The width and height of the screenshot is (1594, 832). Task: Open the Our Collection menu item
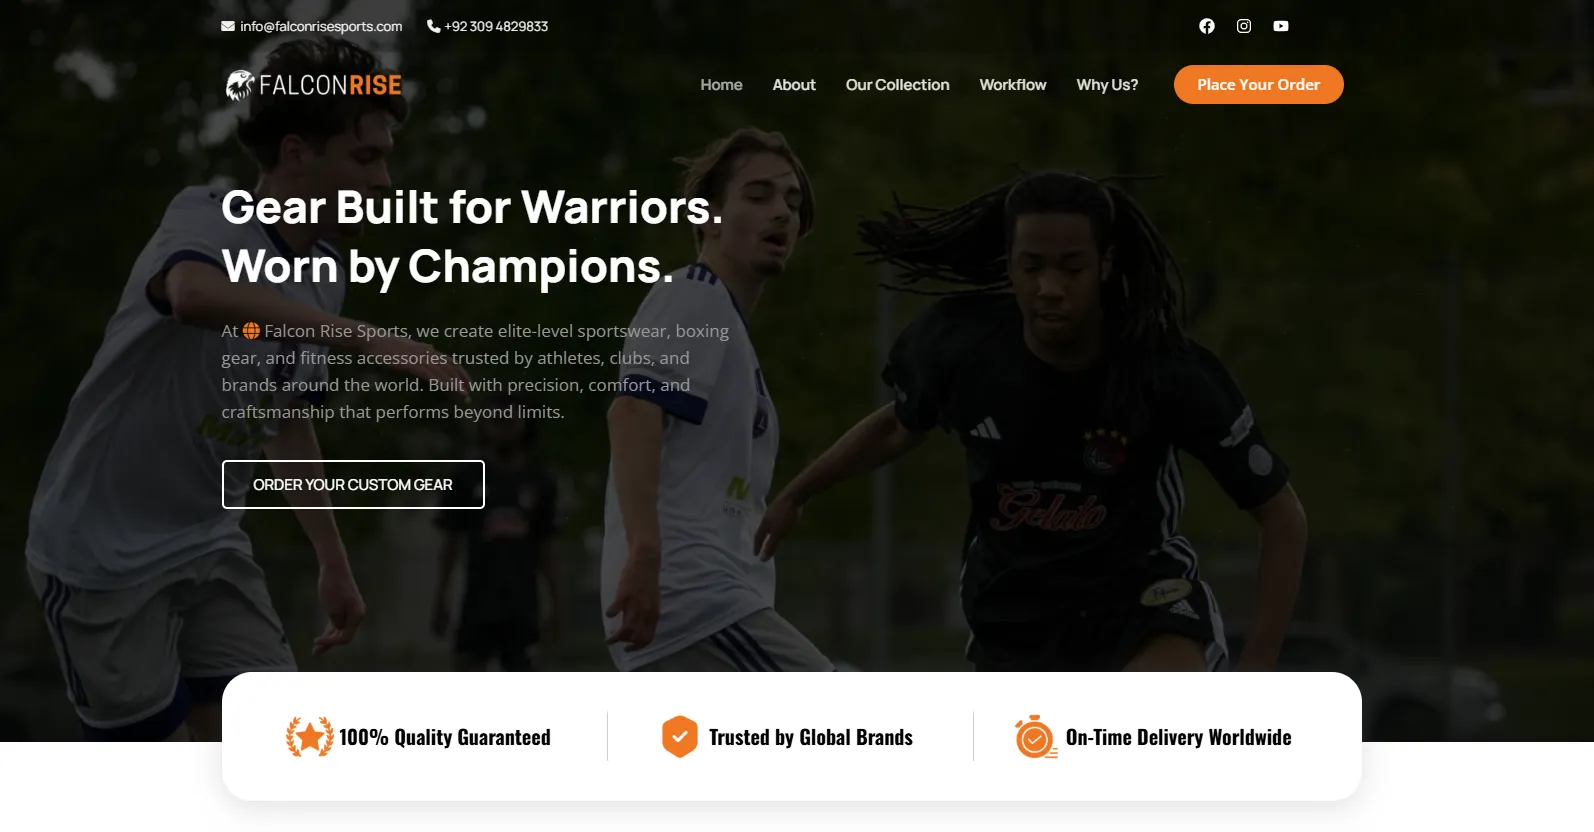(897, 85)
